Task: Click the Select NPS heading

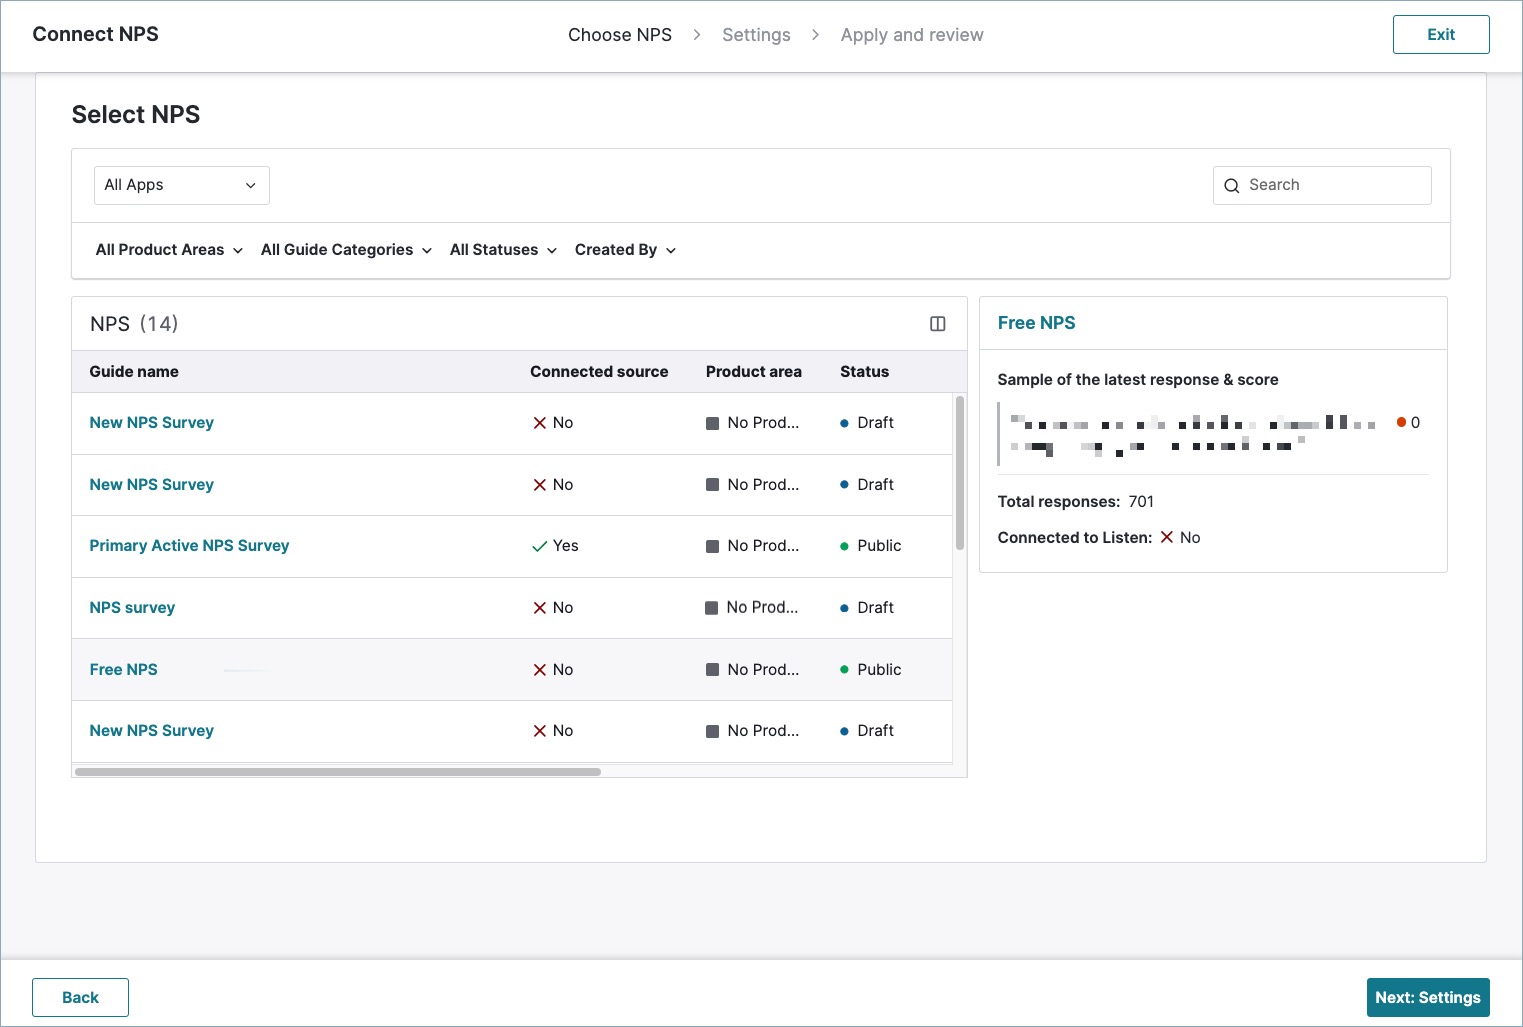Action: [x=136, y=115]
